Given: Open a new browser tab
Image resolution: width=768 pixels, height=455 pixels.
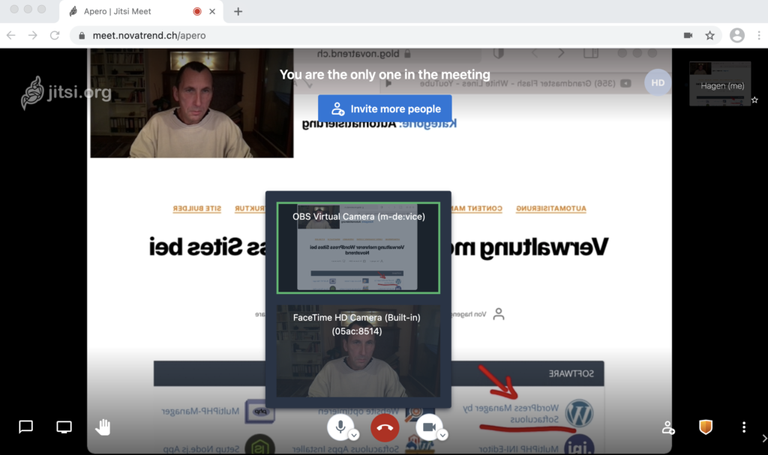Looking at the screenshot, I should pos(238,11).
